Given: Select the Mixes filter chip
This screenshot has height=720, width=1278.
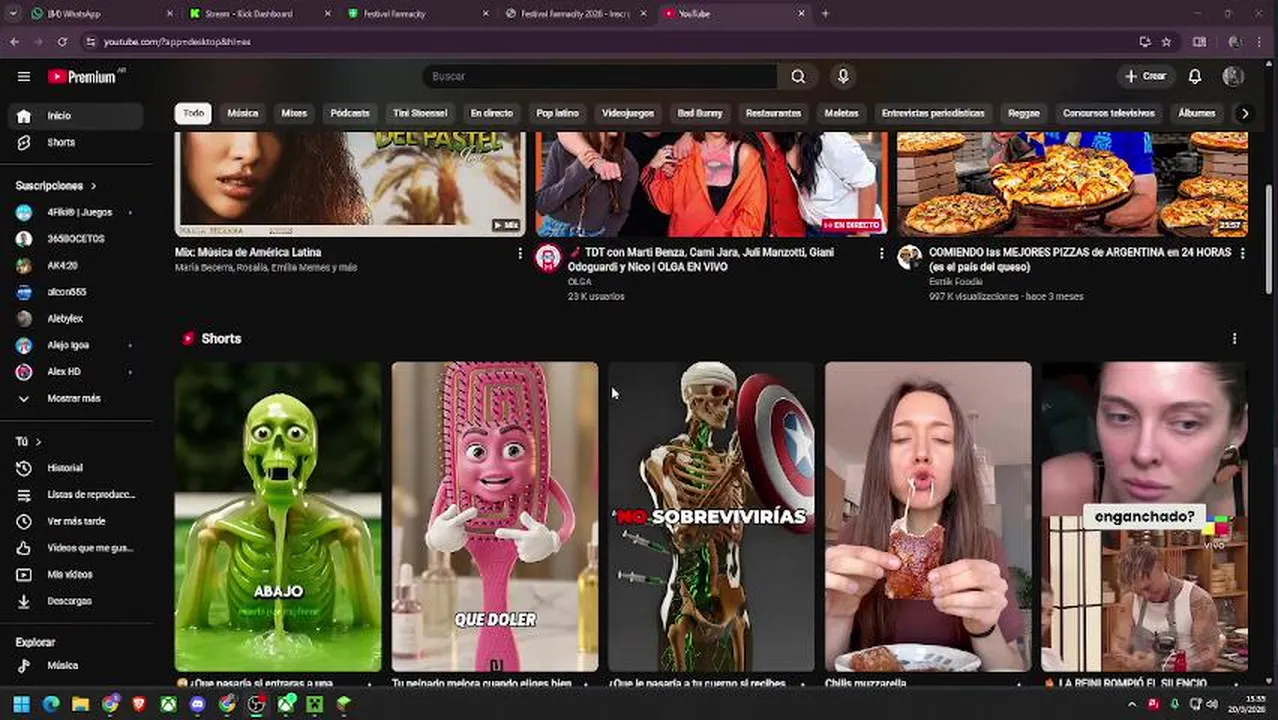Looking at the screenshot, I should pos(294,113).
